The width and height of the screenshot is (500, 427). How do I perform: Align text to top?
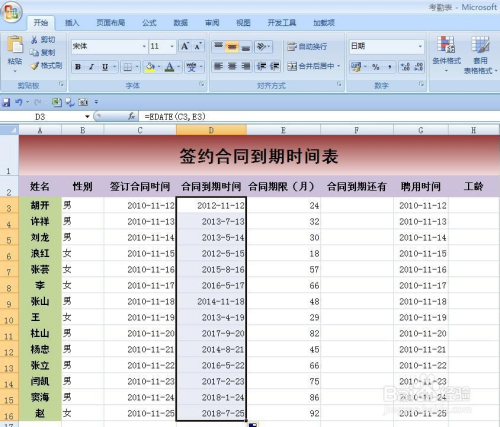click(218, 46)
